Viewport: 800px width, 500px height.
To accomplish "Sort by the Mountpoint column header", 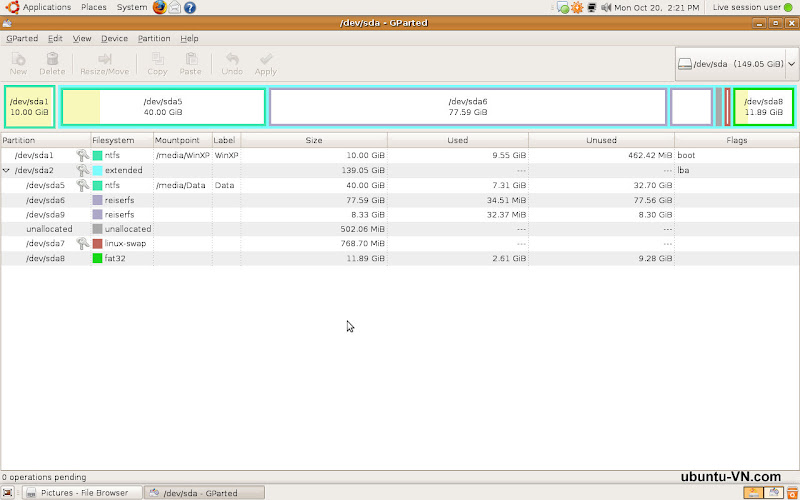I will pyautogui.click(x=183, y=140).
